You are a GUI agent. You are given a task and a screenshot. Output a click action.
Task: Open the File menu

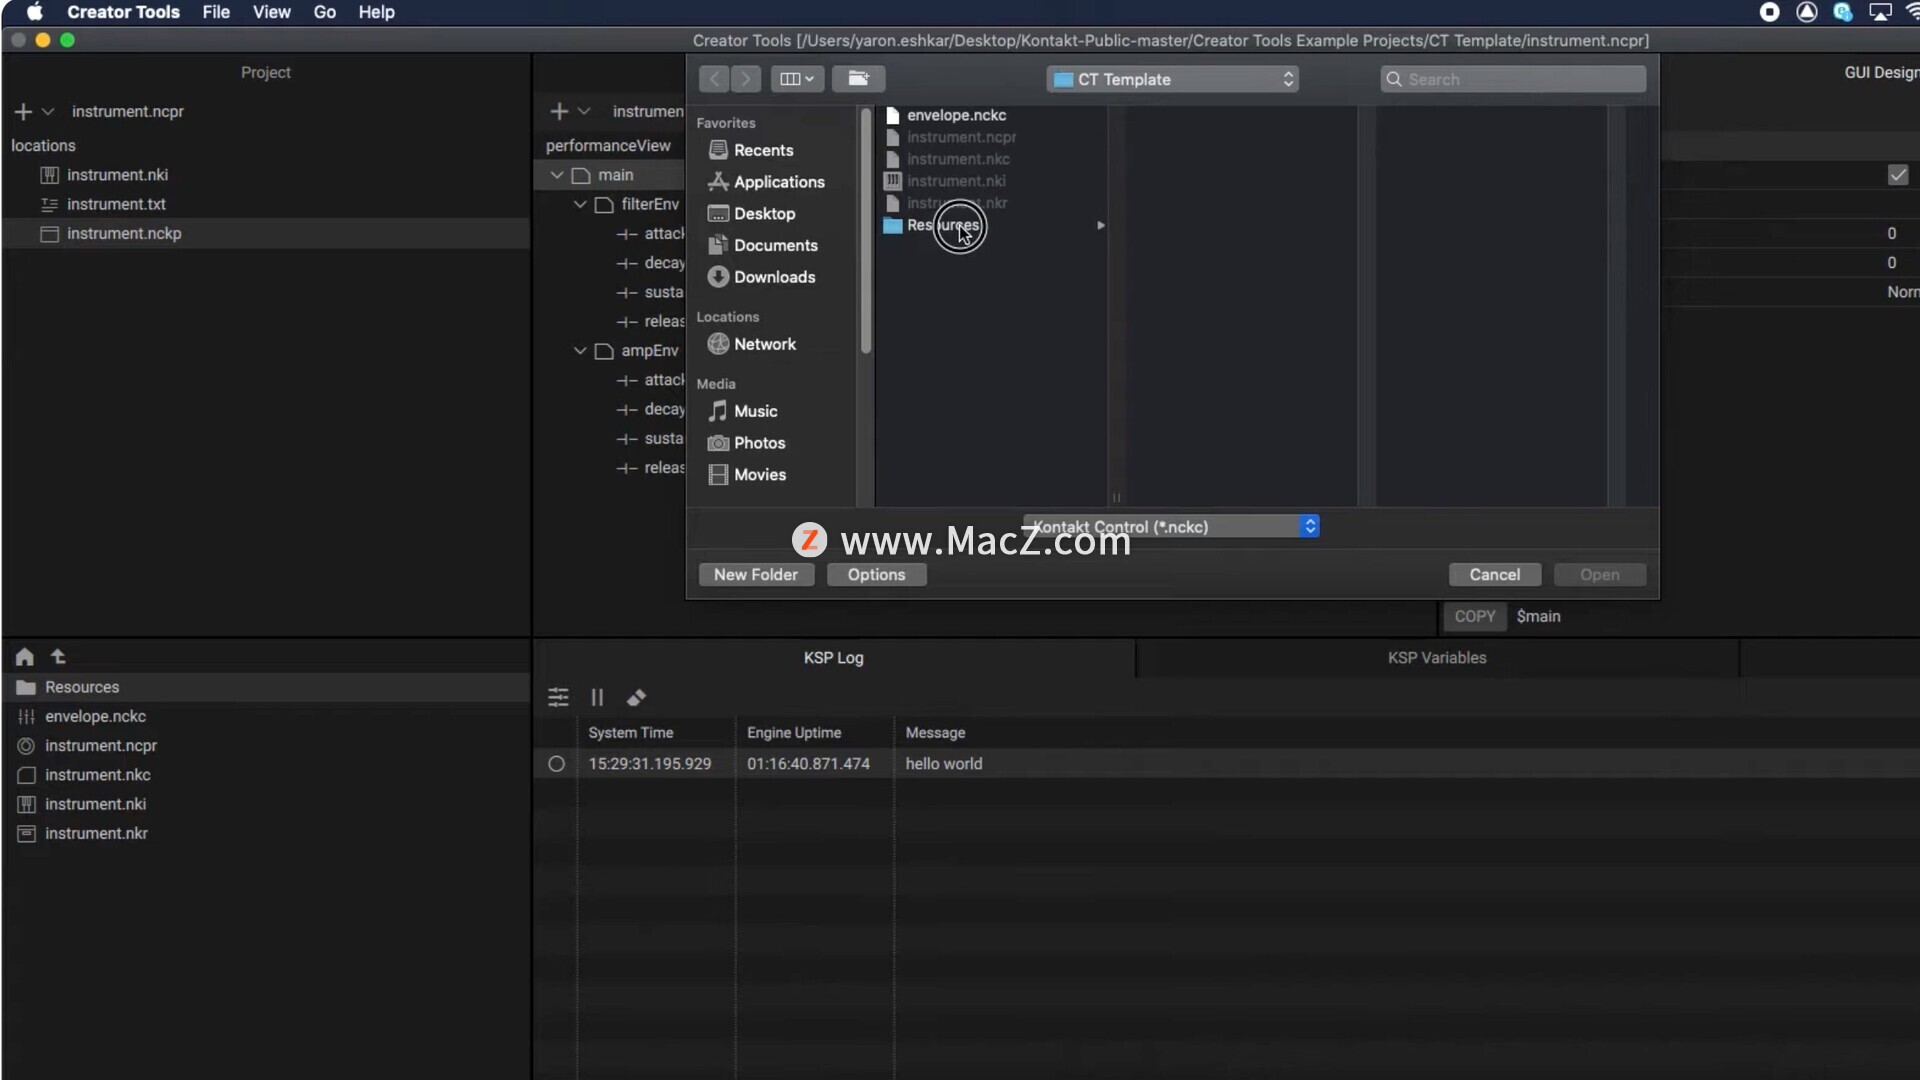point(216,12)
